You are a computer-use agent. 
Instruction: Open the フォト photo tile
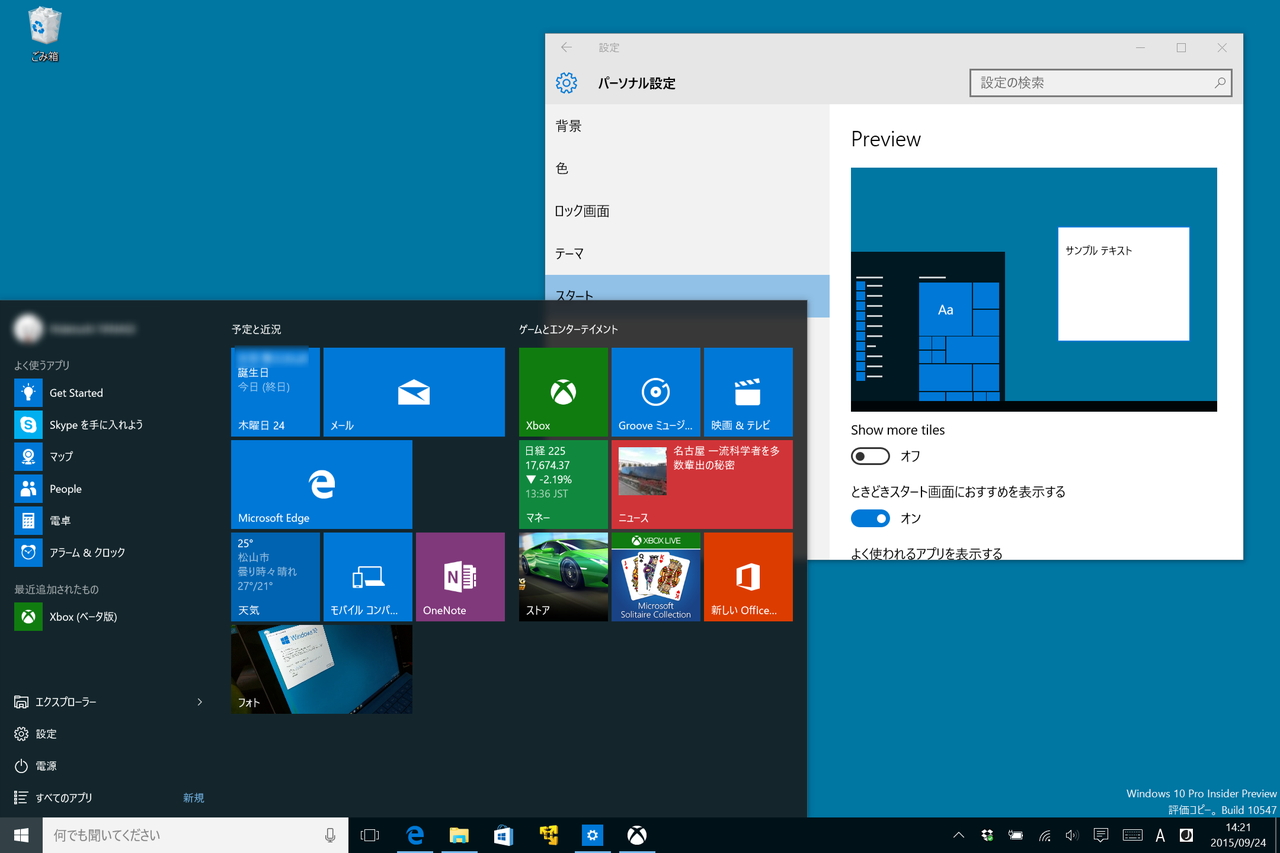(x=321, y=669)
